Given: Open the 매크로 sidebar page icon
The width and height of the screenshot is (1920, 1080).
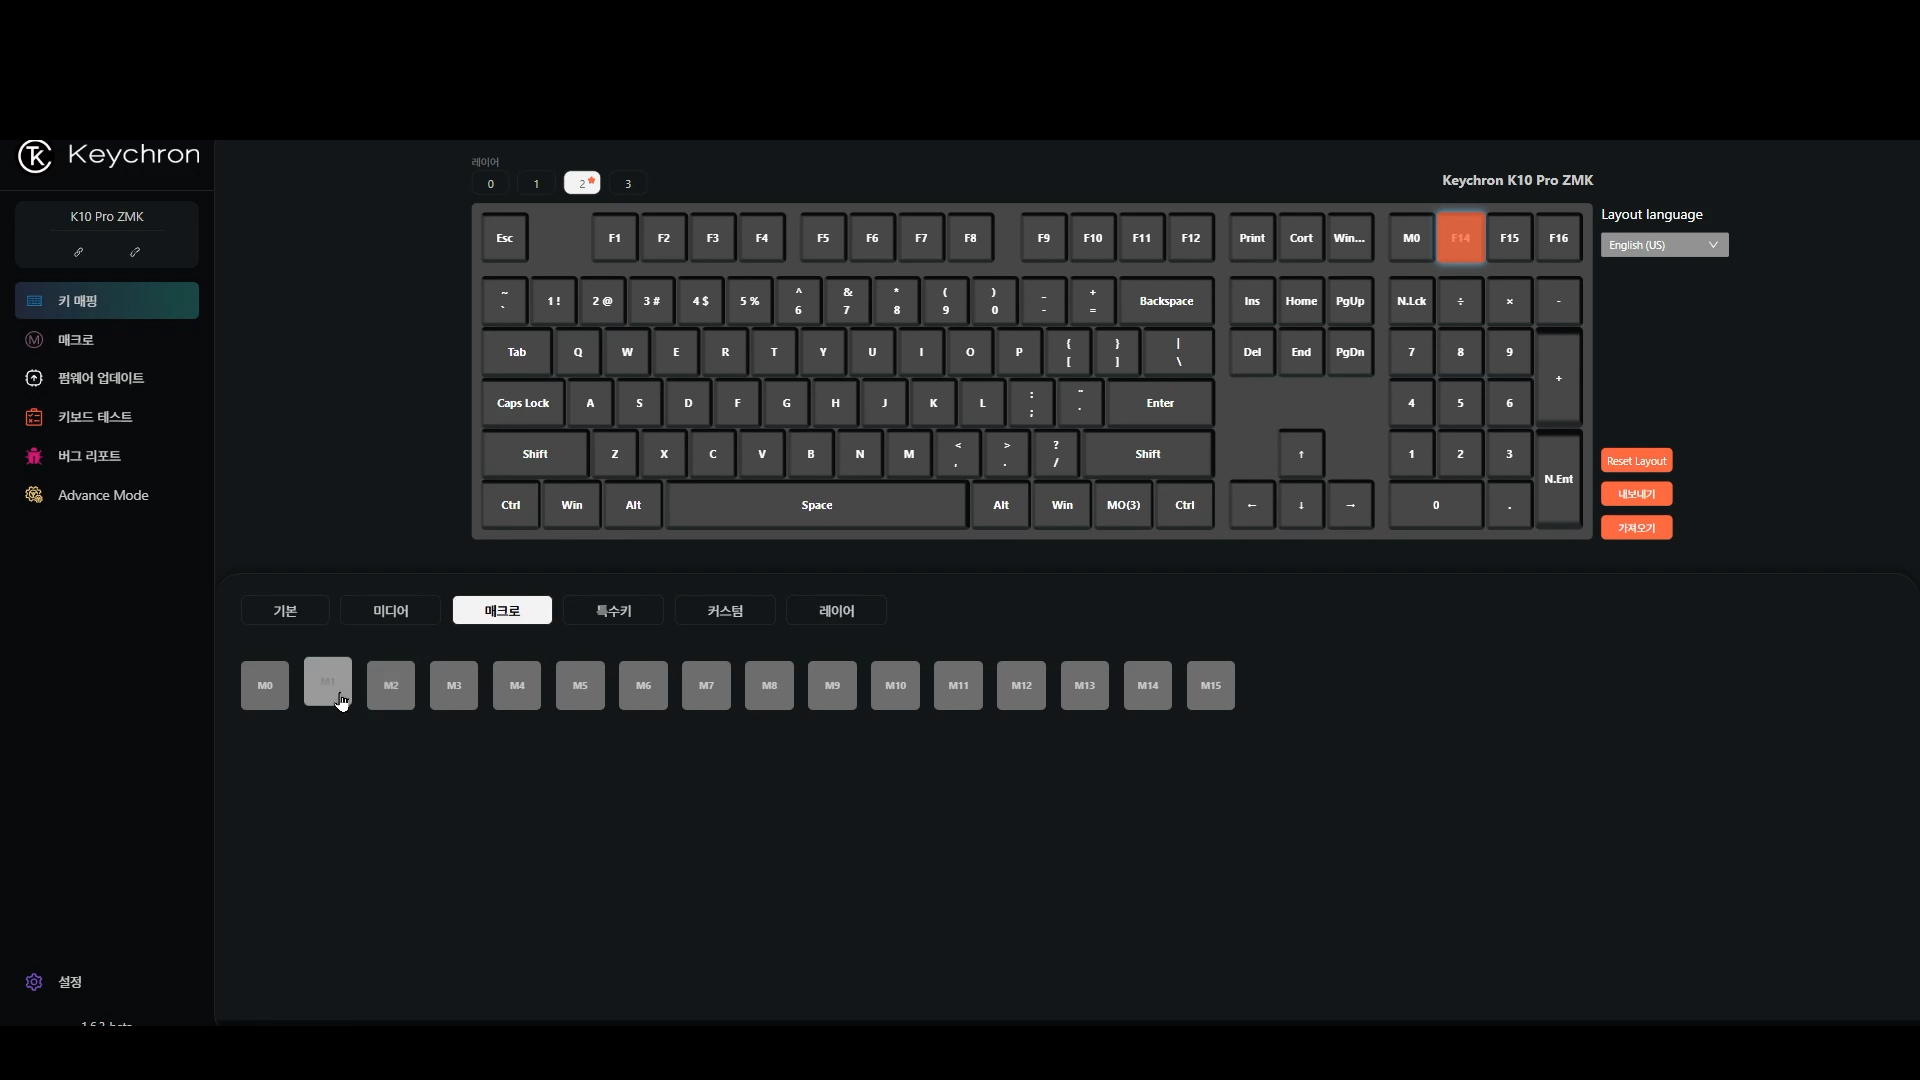Looking at the screenshot, I should click(x=34, y=340).
